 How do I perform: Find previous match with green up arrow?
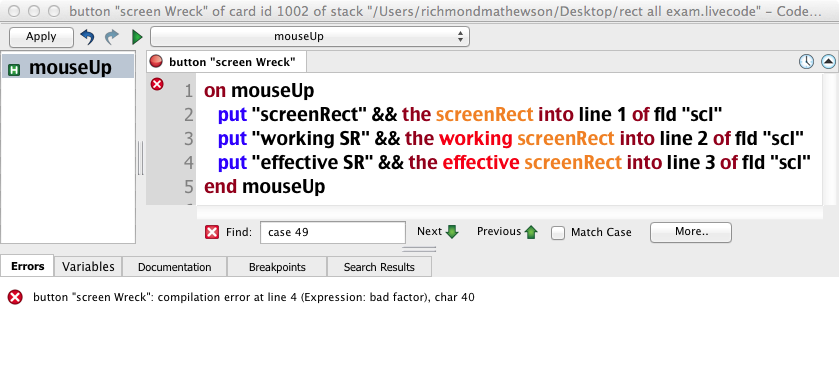point(531,232)
